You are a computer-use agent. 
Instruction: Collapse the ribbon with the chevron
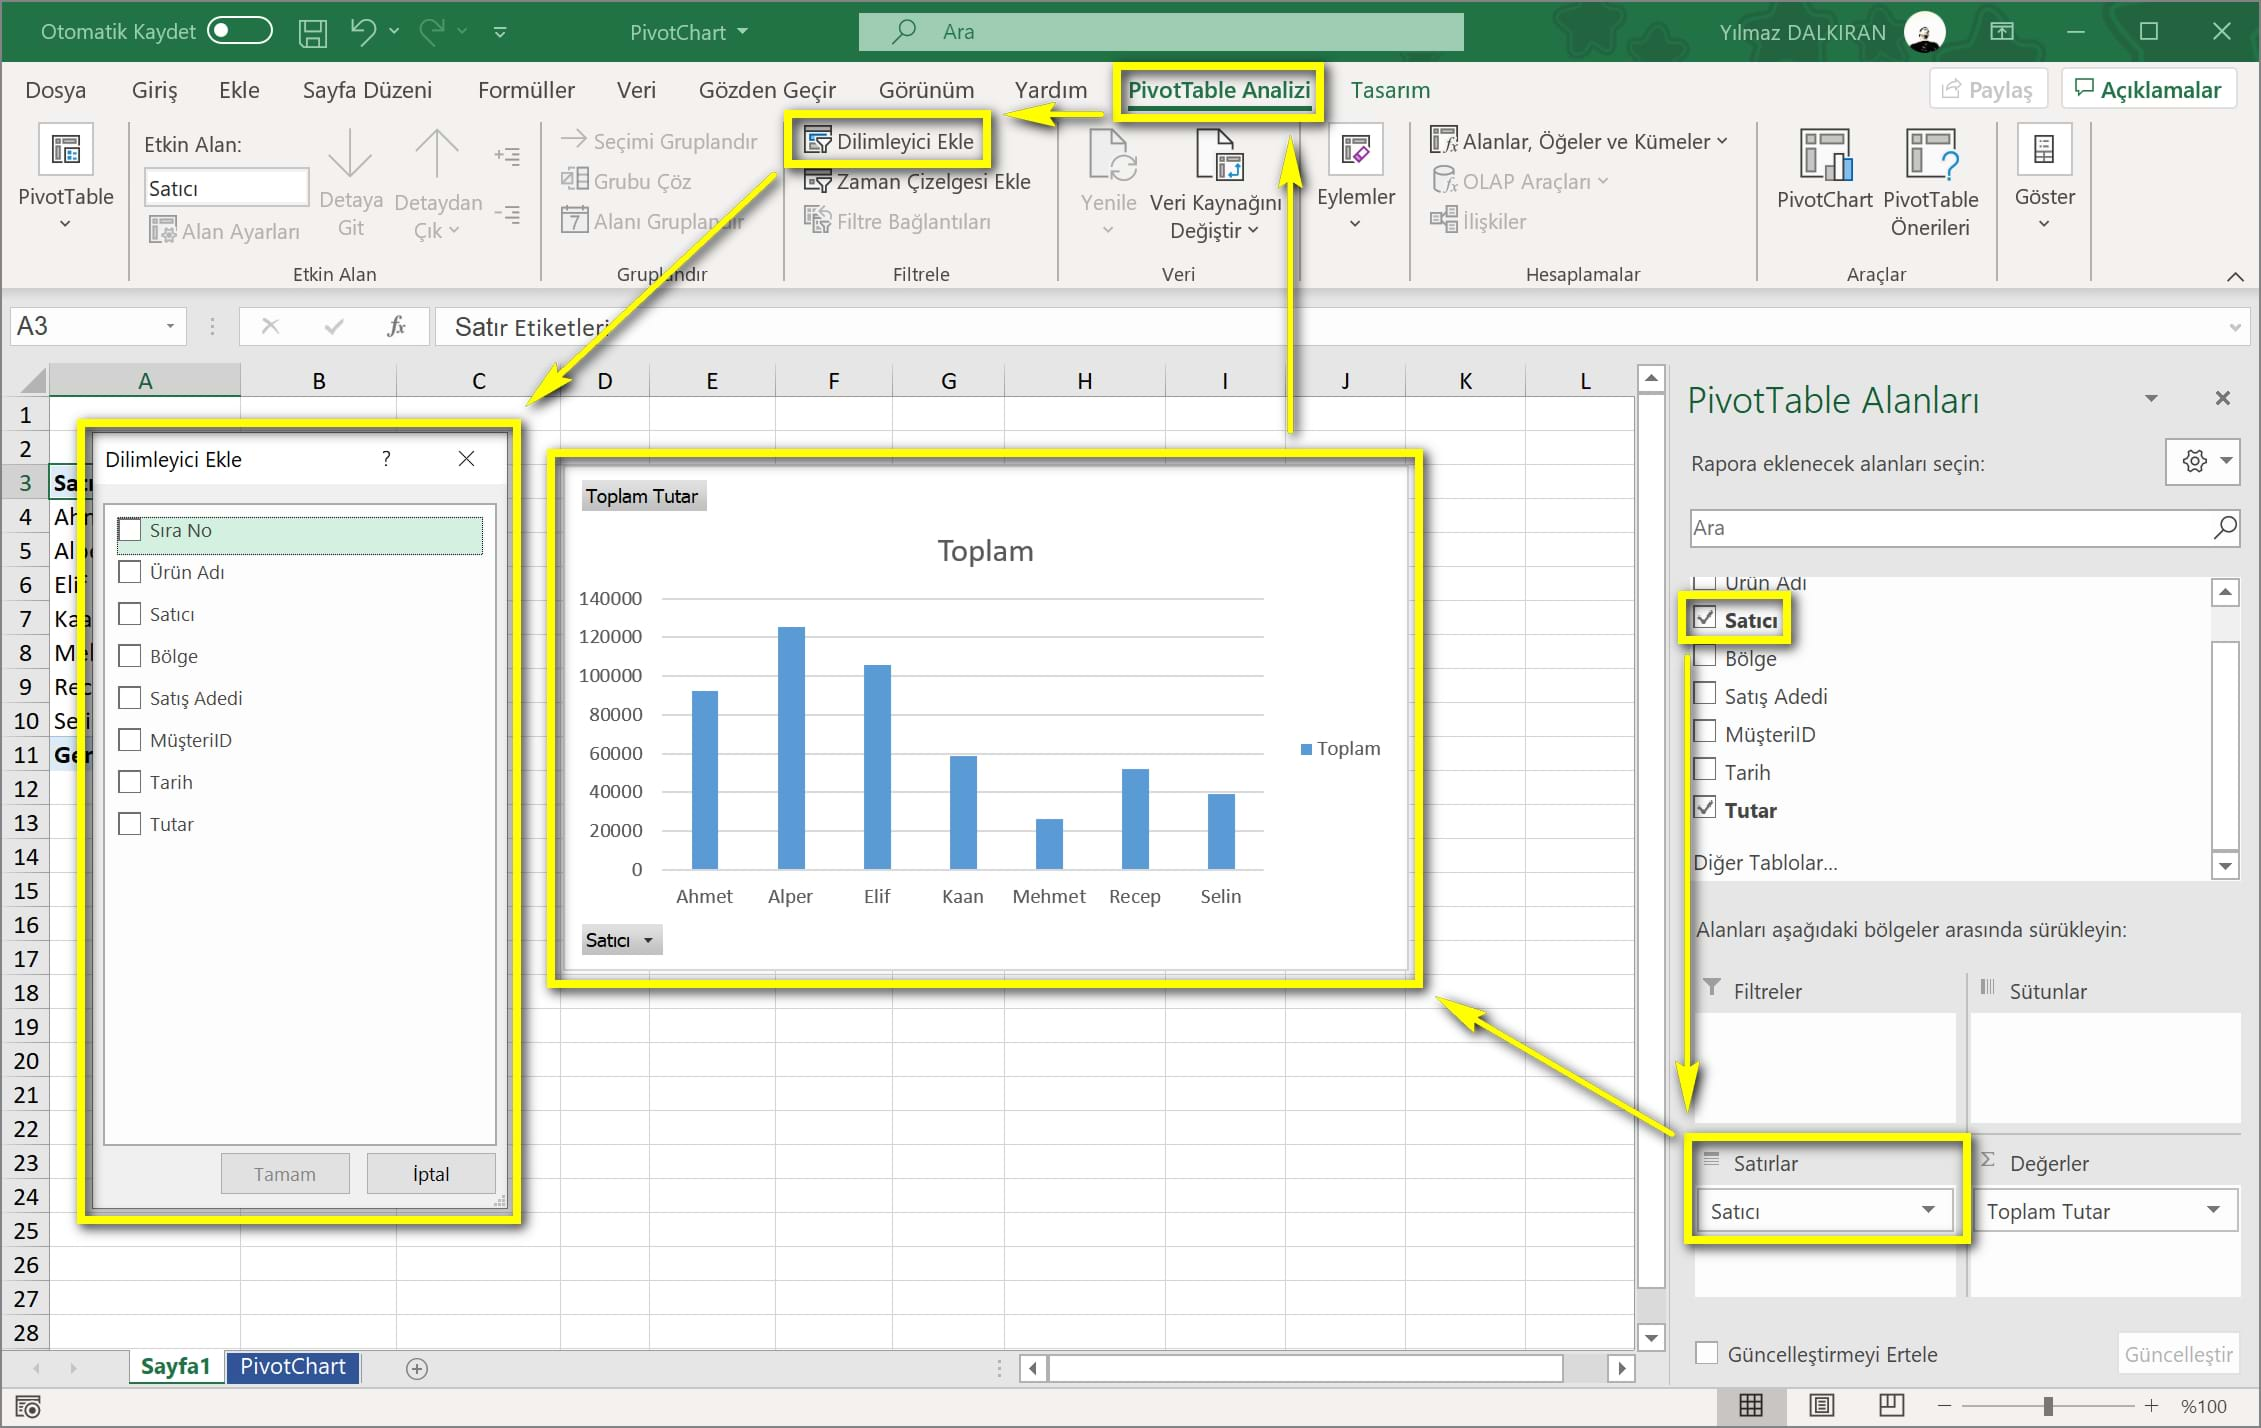(2235, 277)
